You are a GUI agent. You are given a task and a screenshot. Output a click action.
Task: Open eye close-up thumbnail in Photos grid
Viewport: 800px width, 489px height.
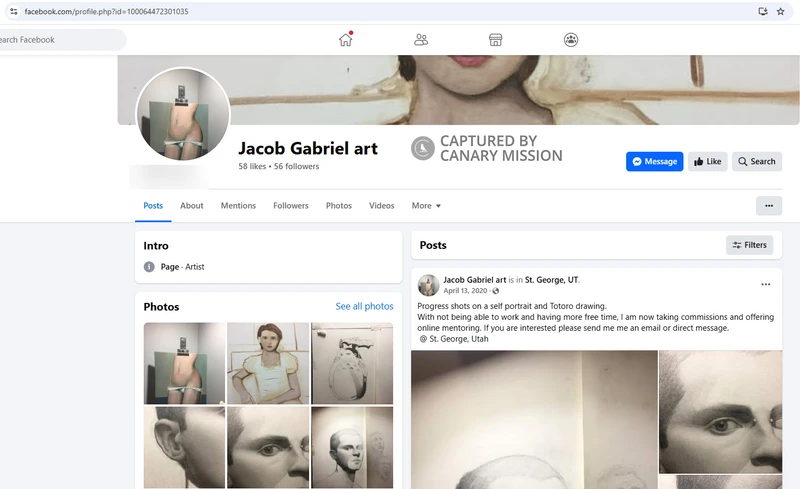click(268, 447)
